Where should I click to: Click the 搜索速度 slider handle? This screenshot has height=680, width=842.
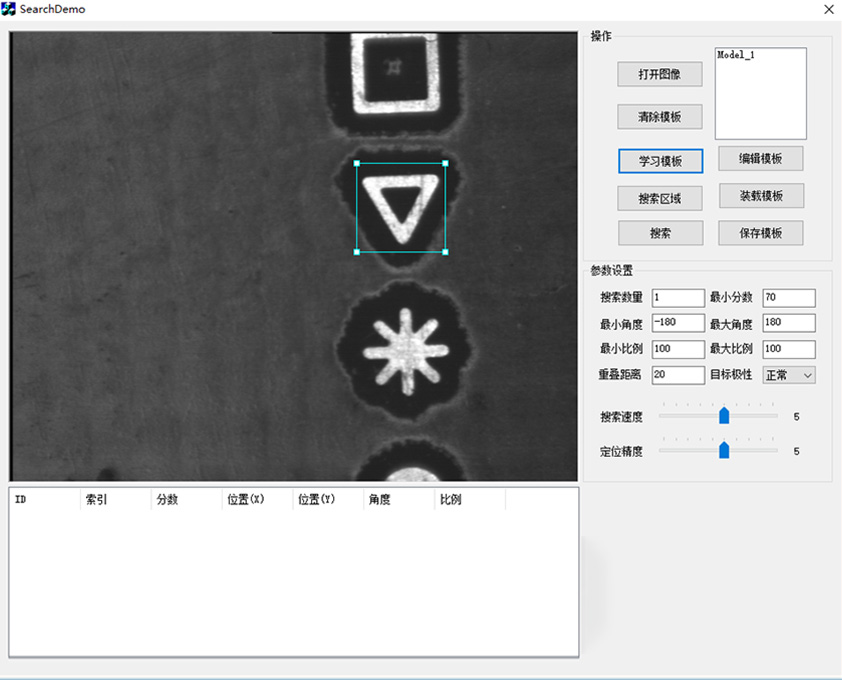[724, 416]
